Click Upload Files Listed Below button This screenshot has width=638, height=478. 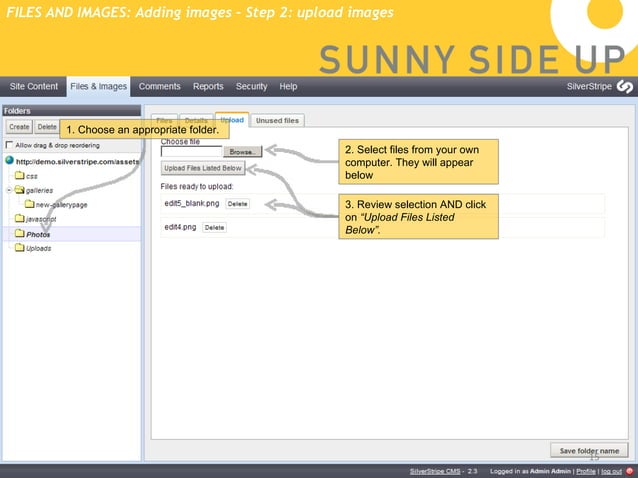coord(203,169)
